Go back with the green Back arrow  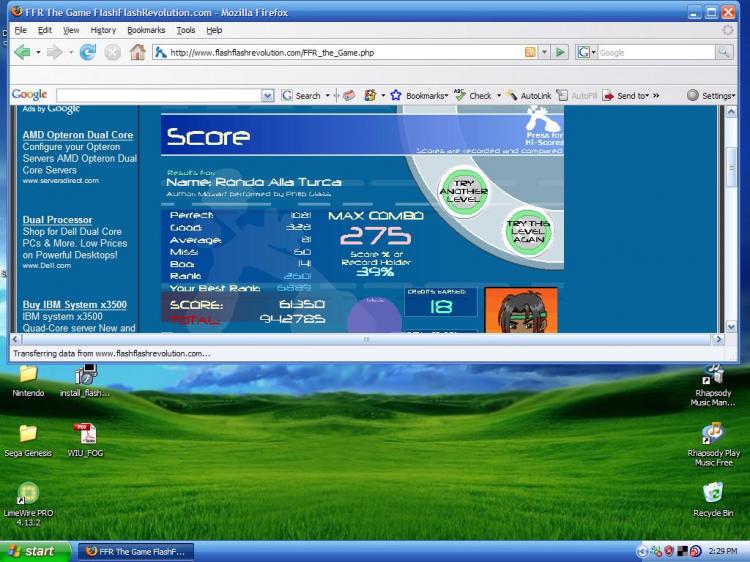(x=22, y=52)
